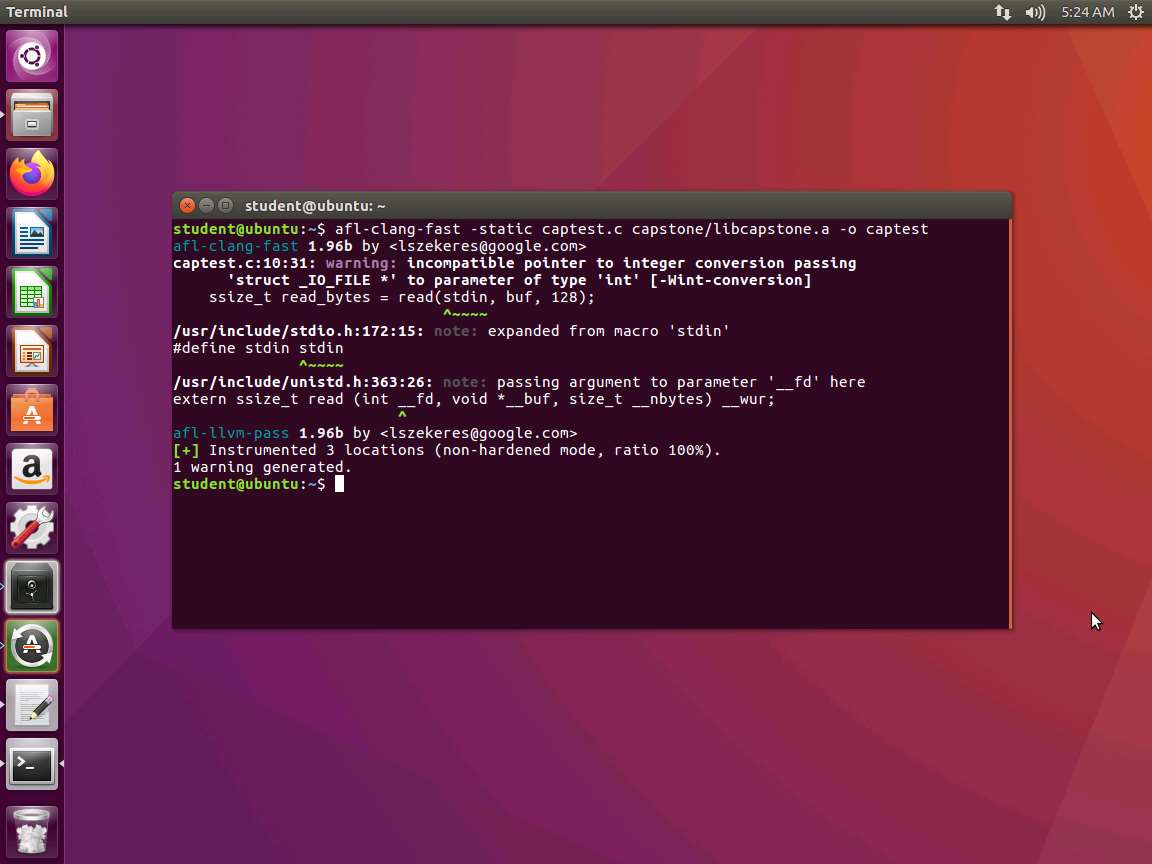Open Firefox web browser

(x=32, y=174)
